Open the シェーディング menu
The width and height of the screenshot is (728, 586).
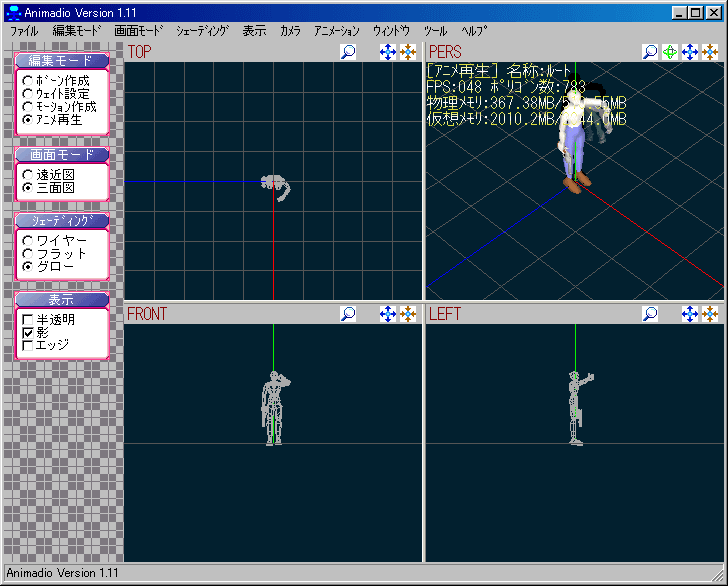tap(202, 31)
